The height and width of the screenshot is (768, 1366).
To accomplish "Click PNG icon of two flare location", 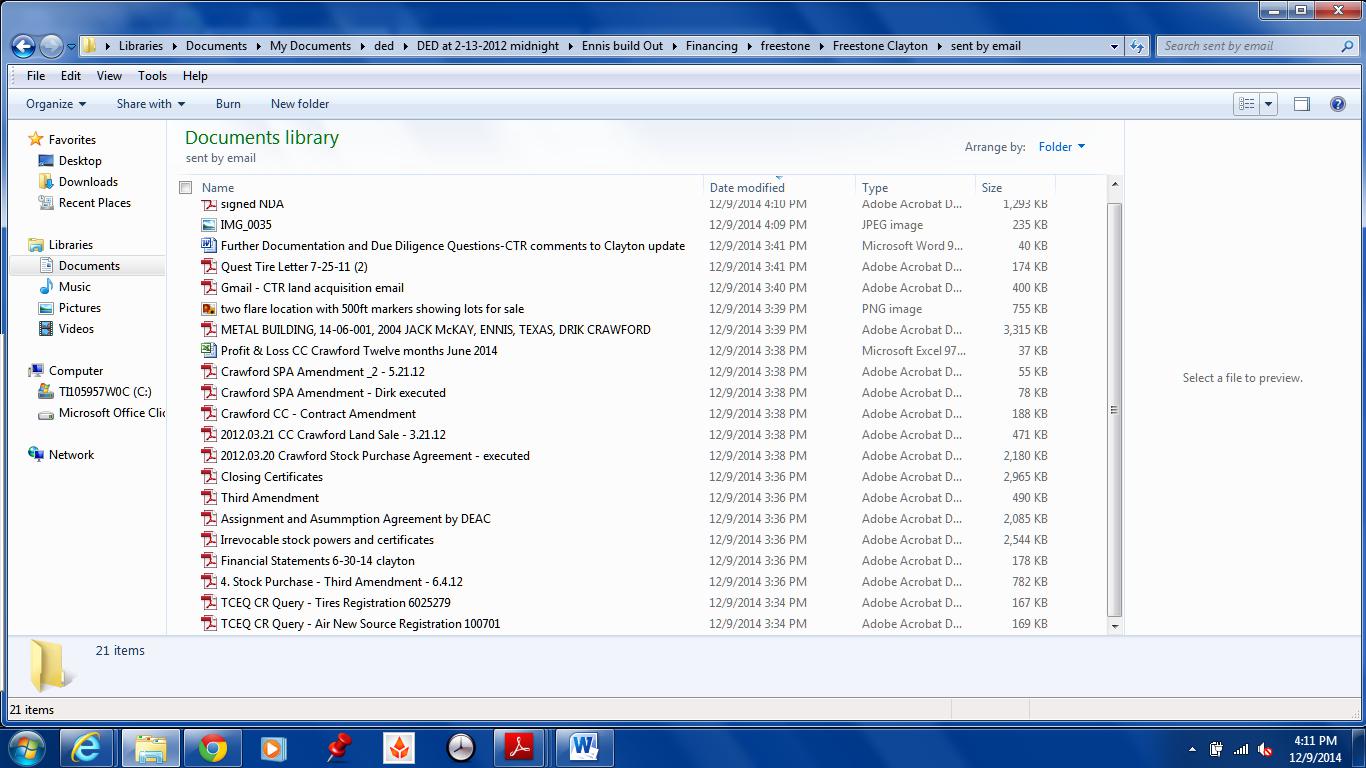I will pos(209,309).
